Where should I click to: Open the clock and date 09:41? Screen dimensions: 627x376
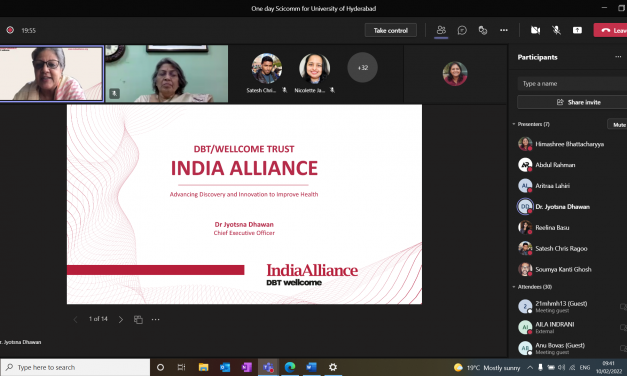[x=609, y=367]
